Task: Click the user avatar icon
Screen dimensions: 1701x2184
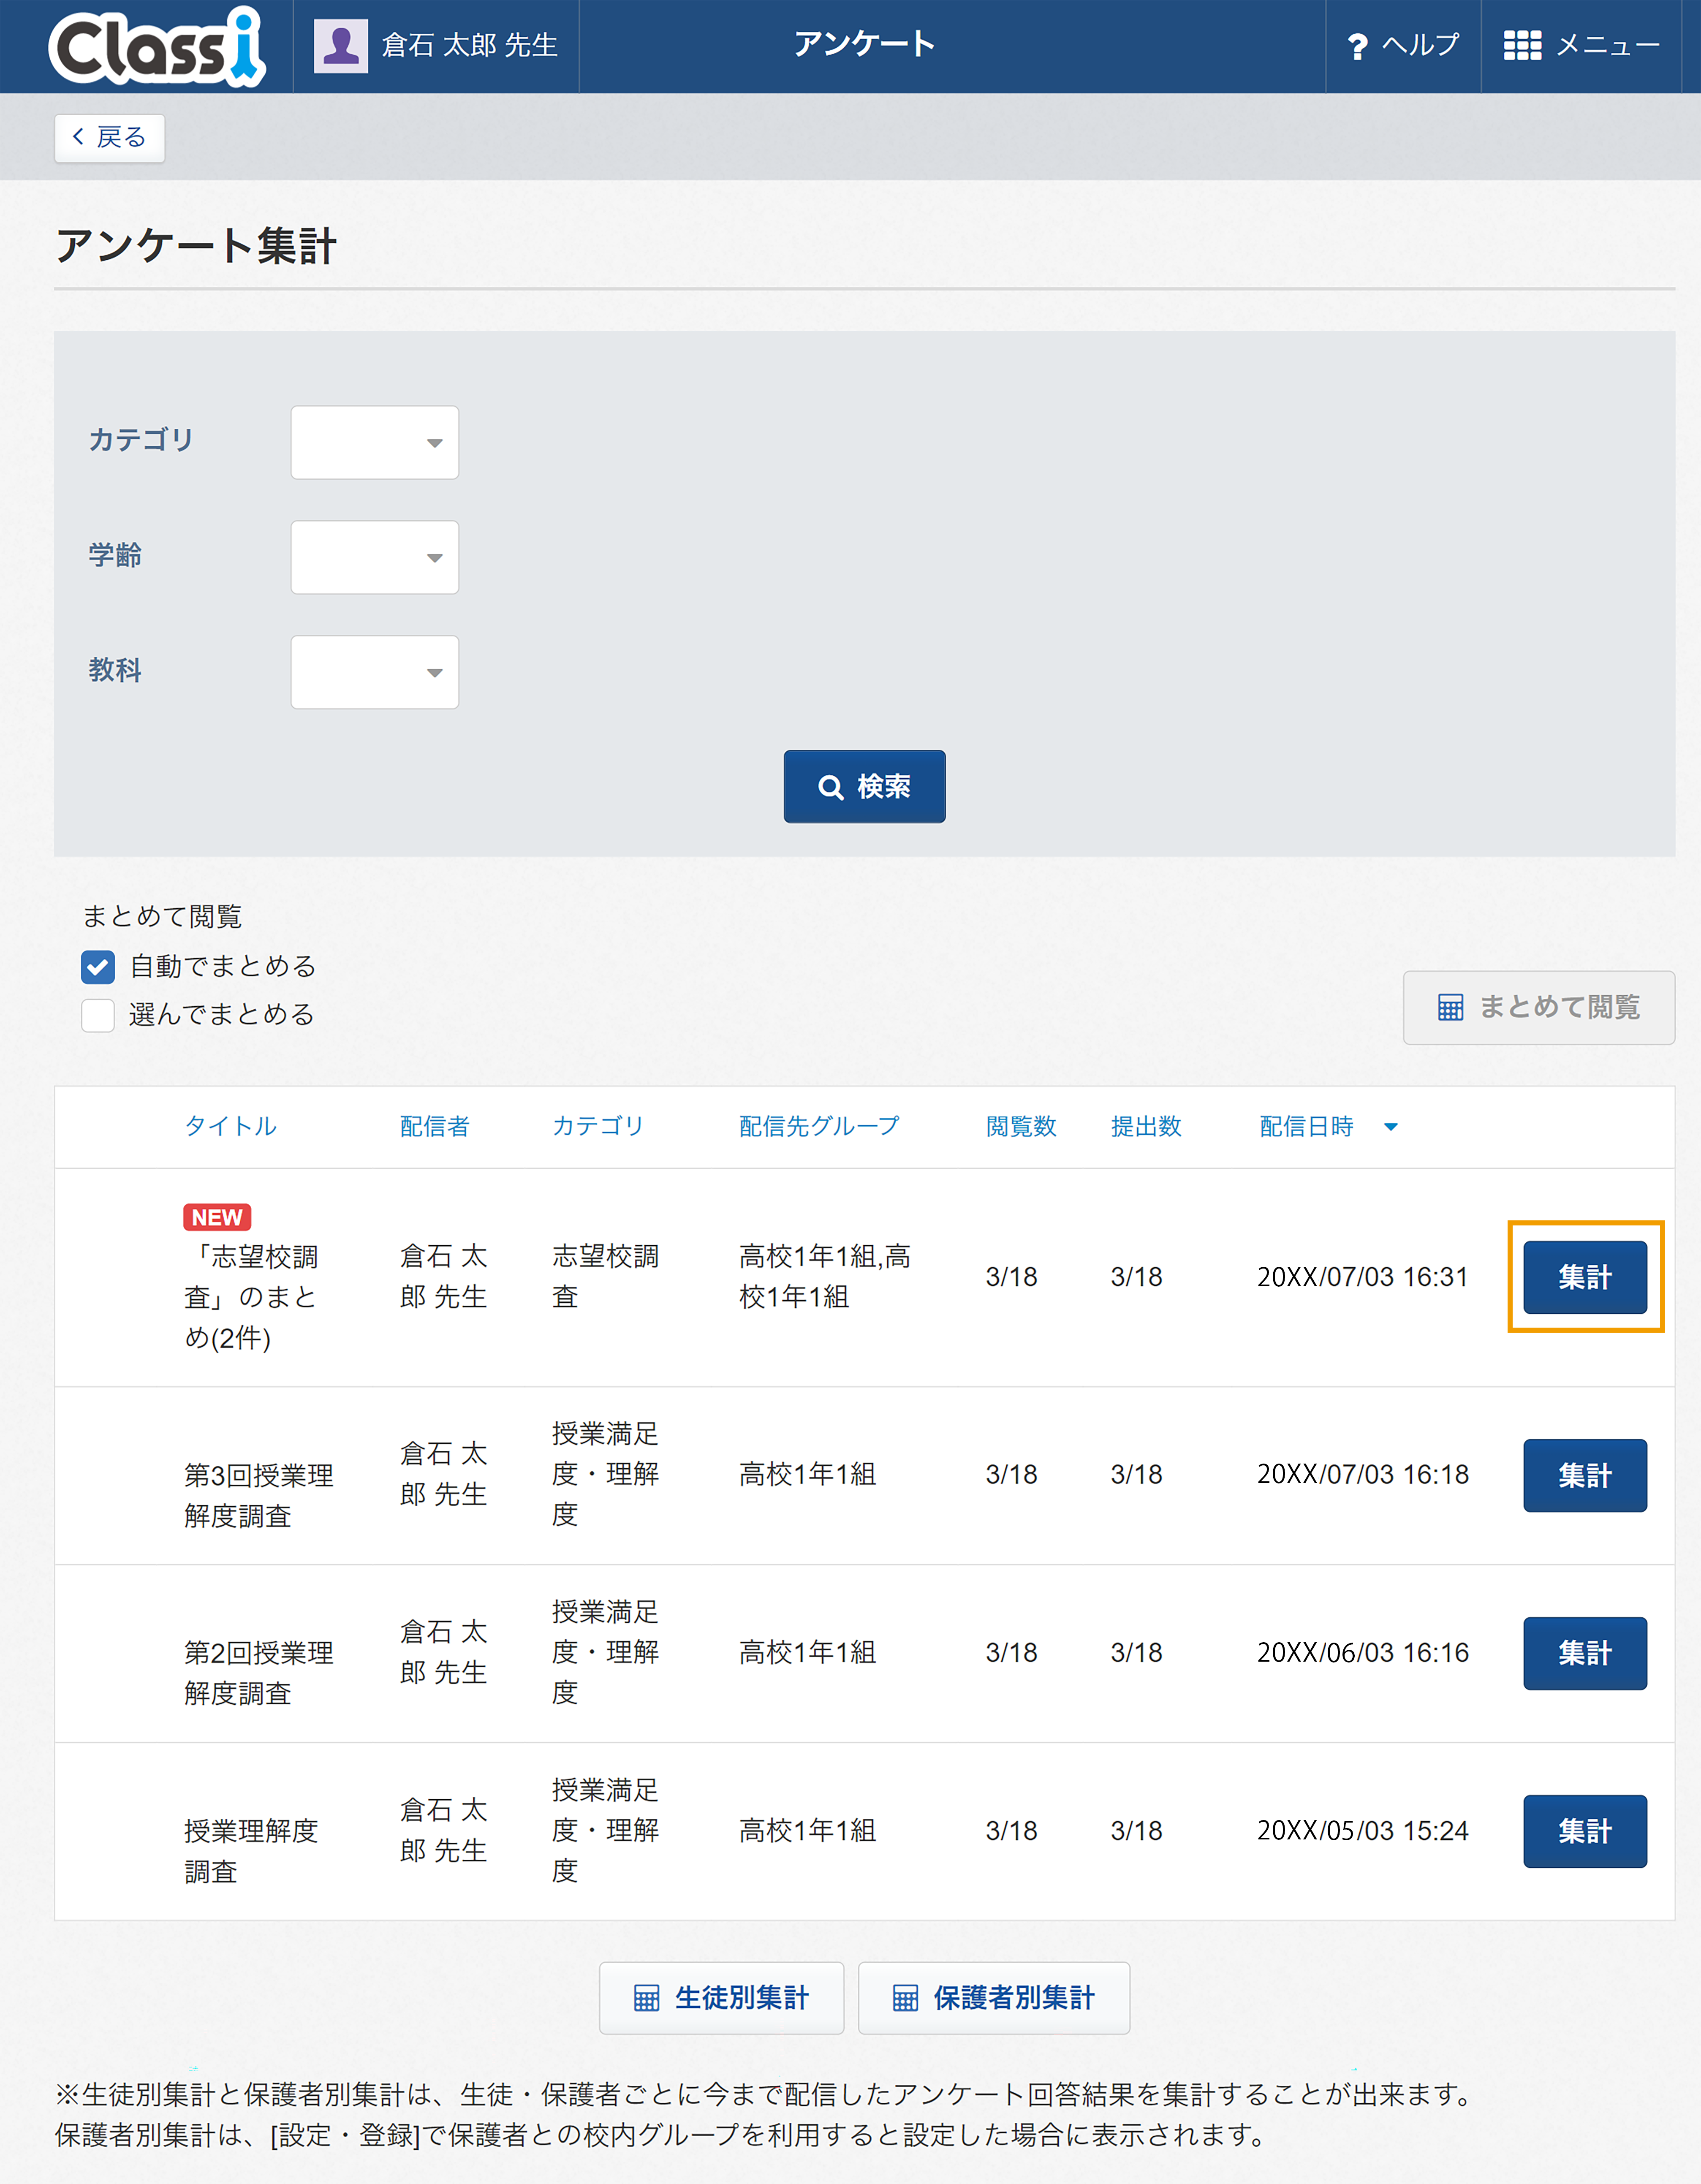Action: click(x=341, y=46)
